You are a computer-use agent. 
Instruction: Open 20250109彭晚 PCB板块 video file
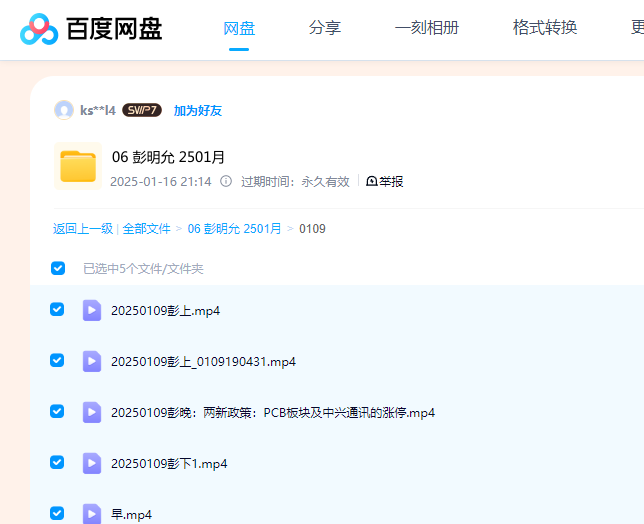click(x=273, y=413)
